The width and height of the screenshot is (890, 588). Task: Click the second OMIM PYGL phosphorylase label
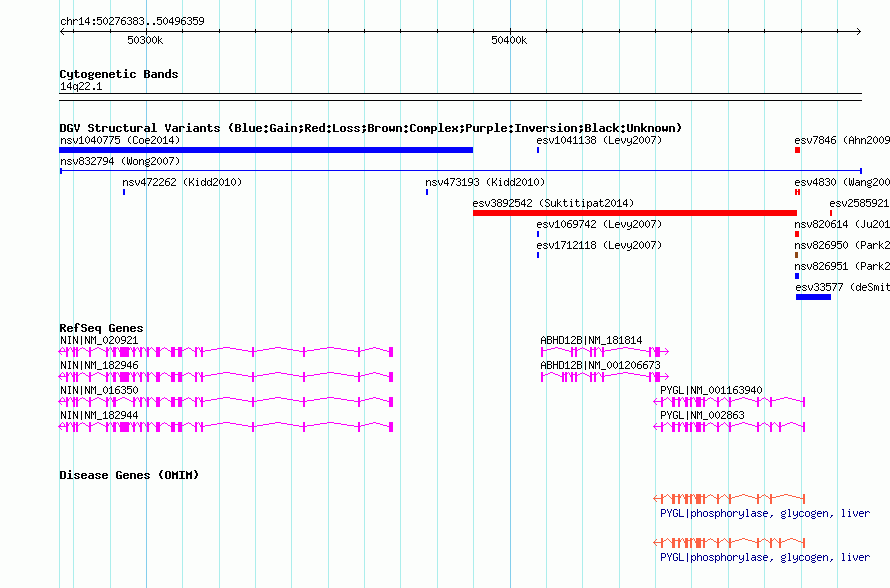pyautogui.click(x=765, y=558)
